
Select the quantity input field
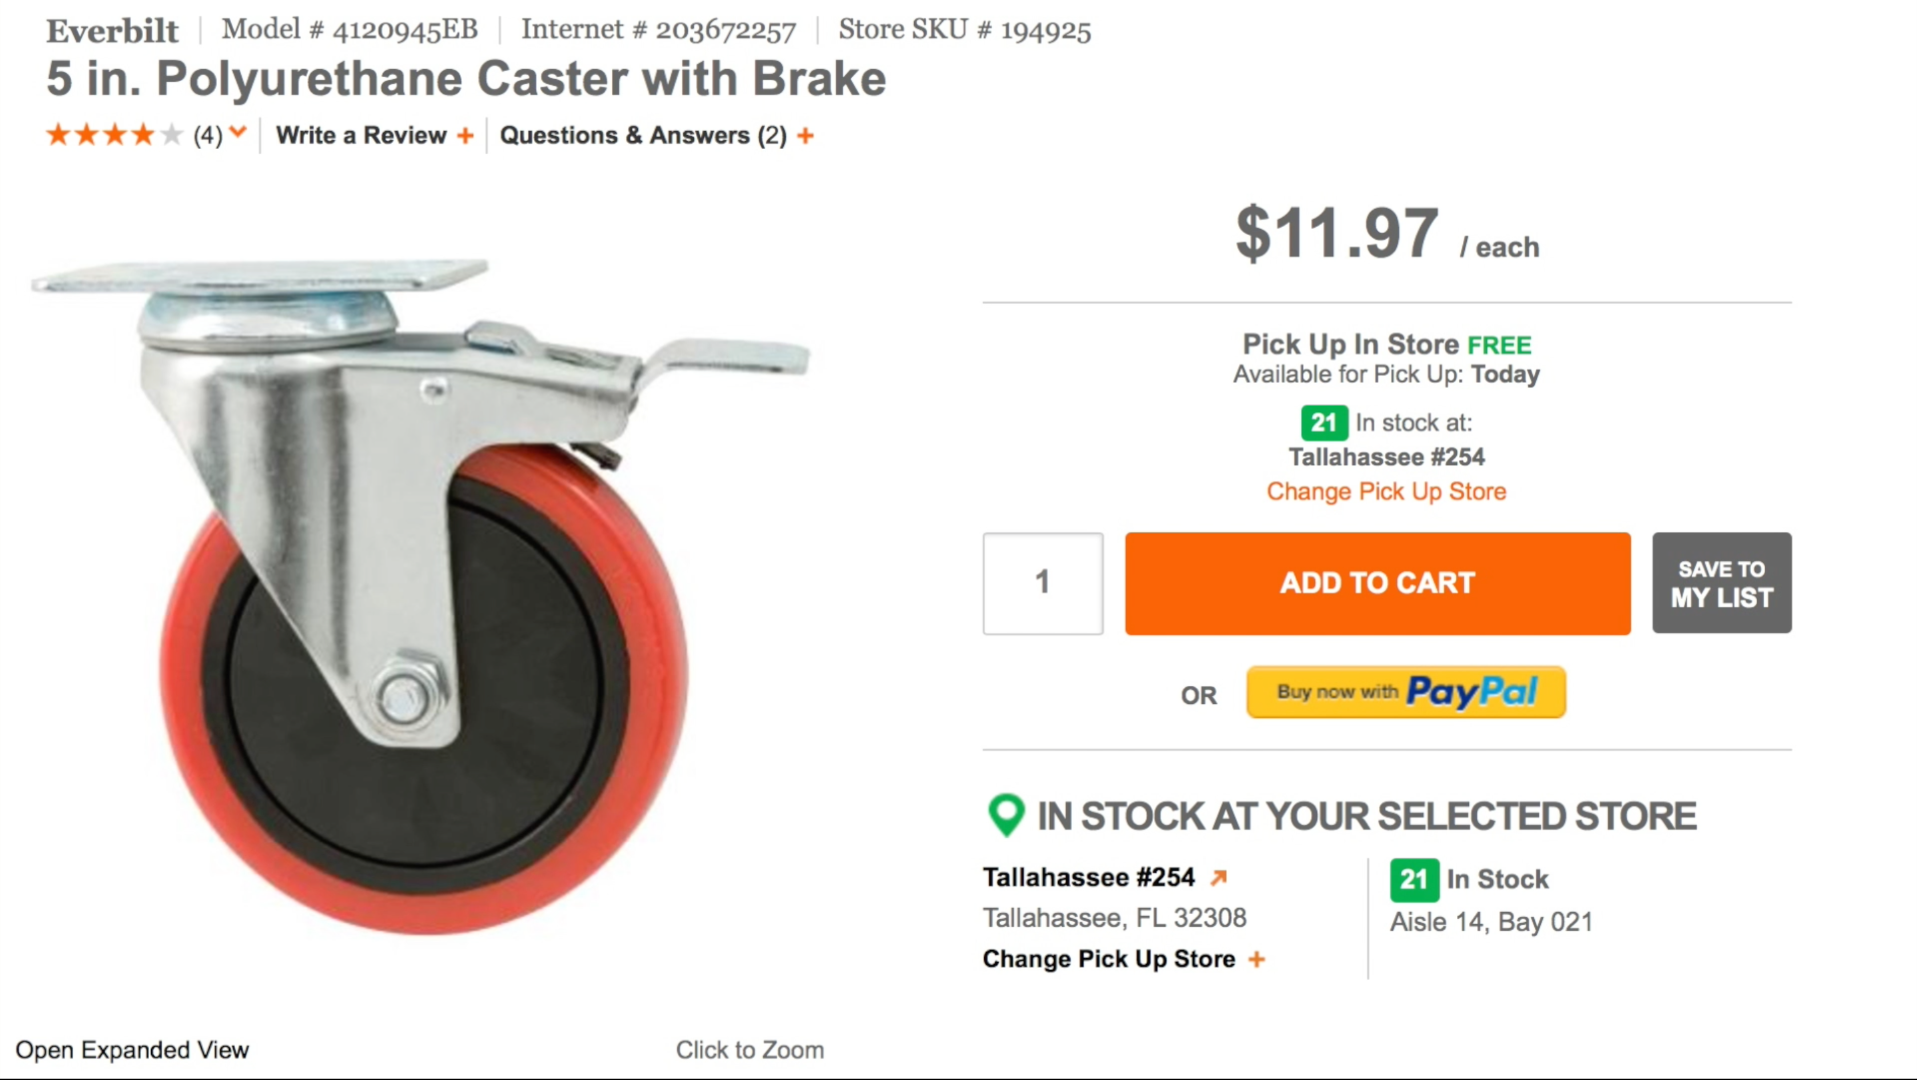[x=1043, y=583]
